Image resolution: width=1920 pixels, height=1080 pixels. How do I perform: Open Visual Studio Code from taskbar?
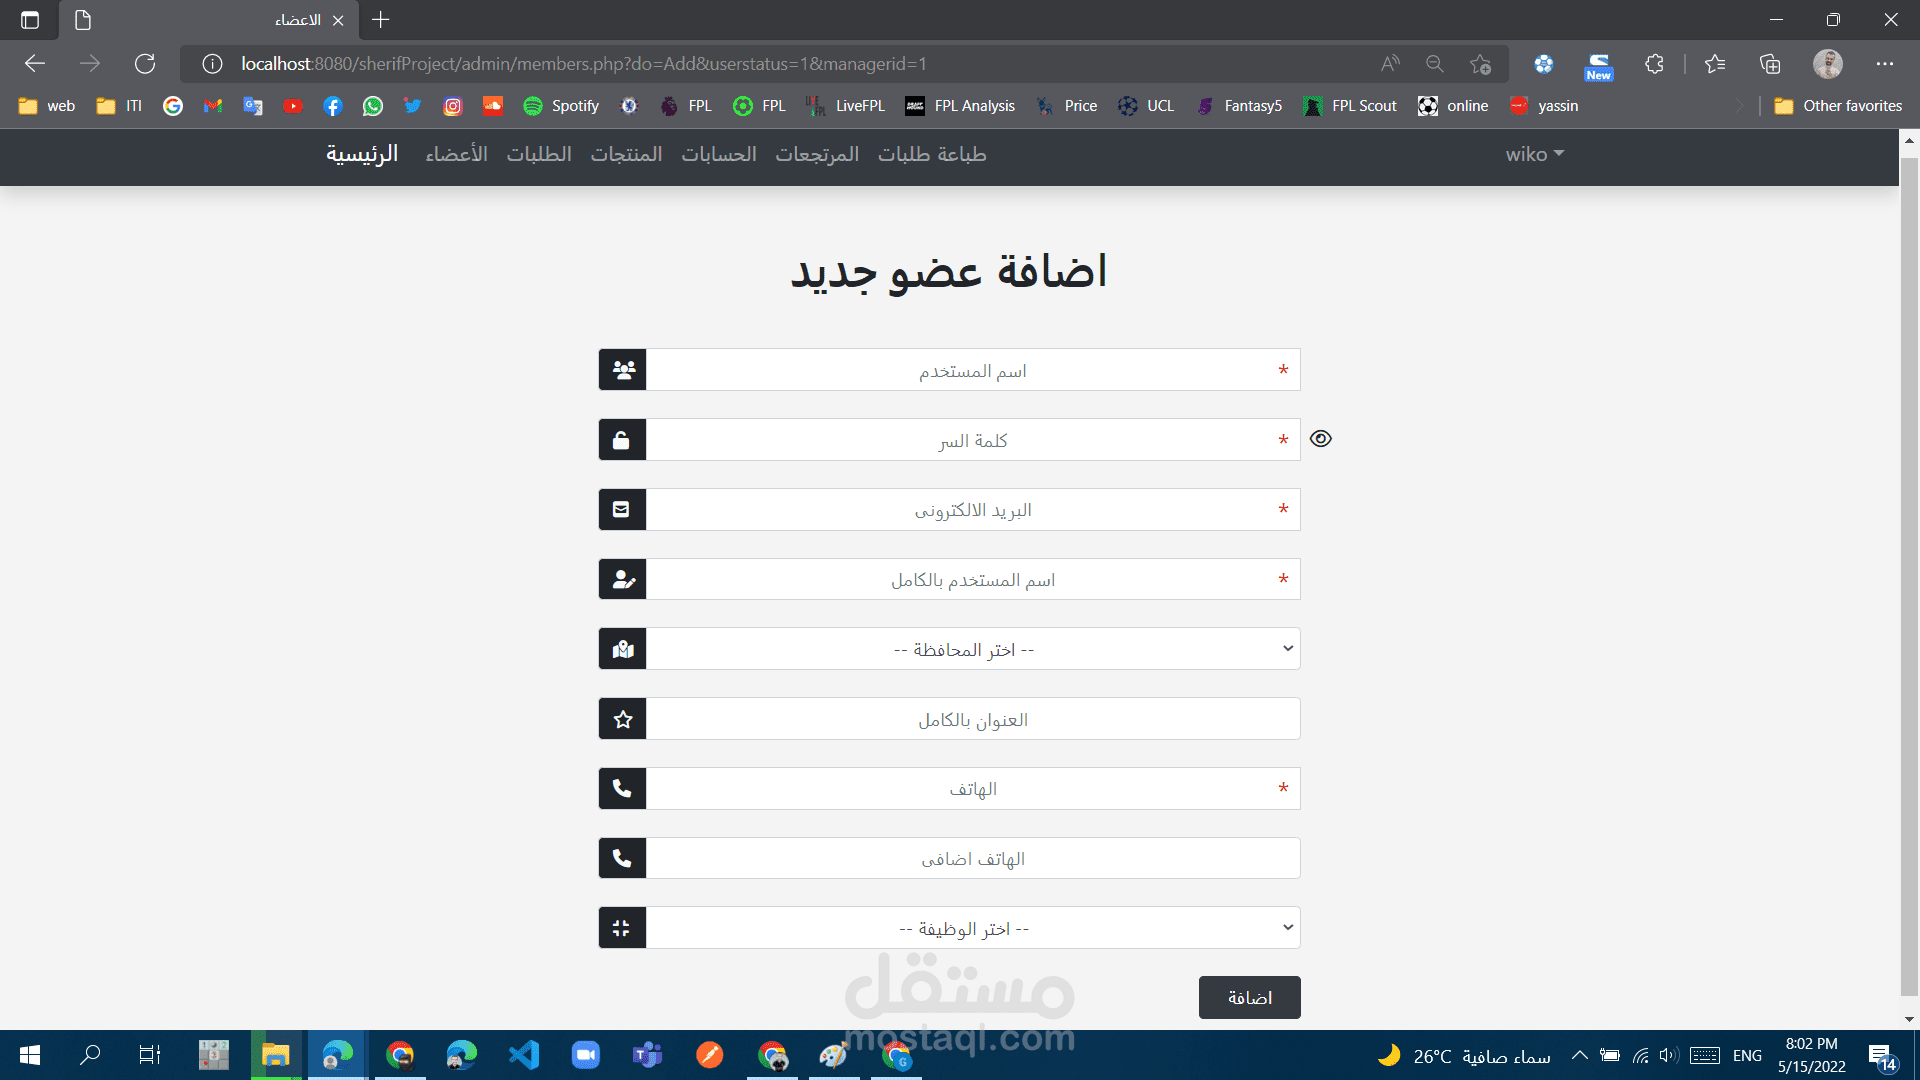click(524, 1055)
